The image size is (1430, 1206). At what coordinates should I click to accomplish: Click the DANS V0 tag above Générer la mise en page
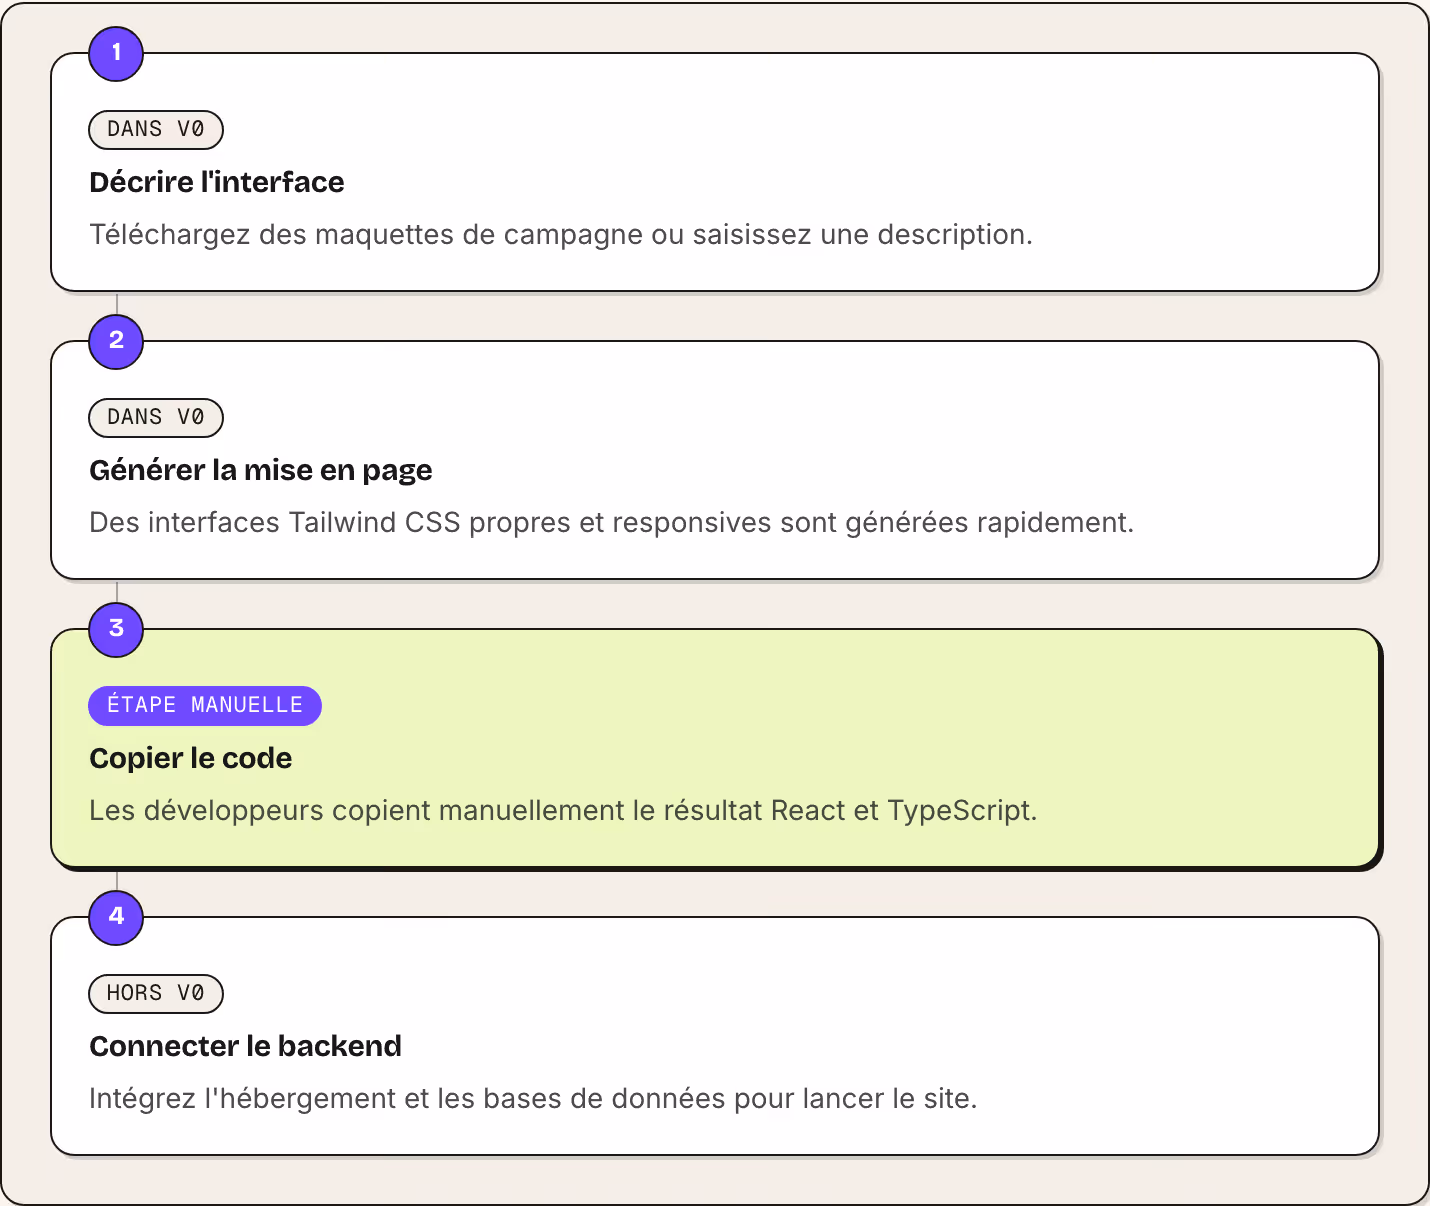click(156, 417)
